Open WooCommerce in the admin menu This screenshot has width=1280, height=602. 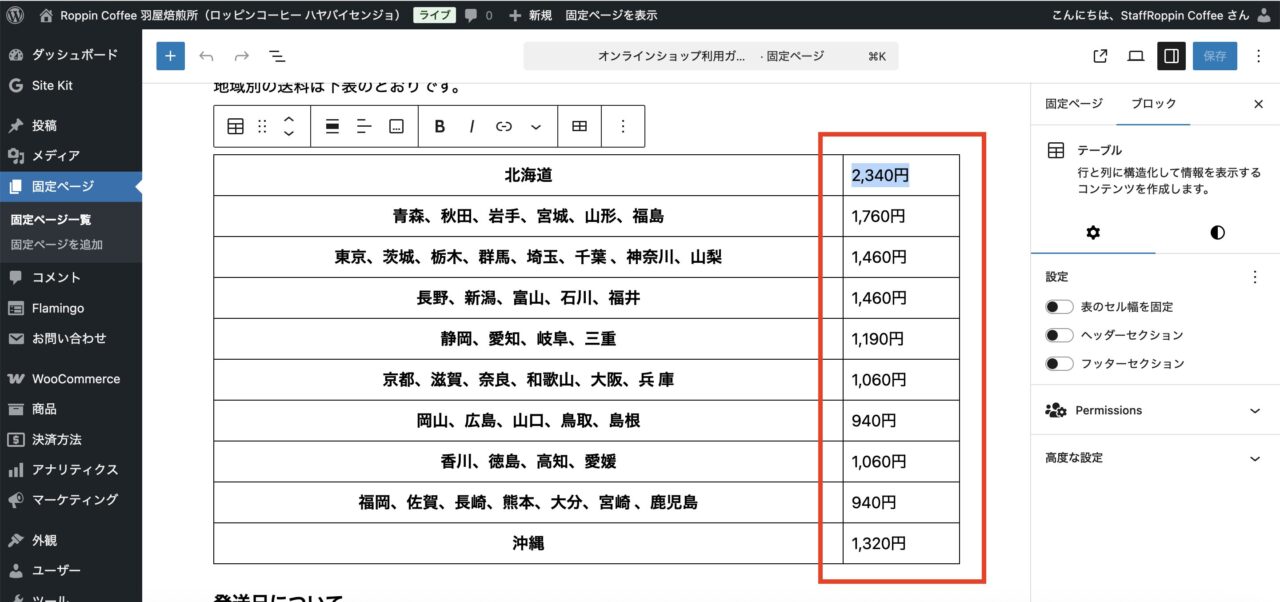pos(75,379)
